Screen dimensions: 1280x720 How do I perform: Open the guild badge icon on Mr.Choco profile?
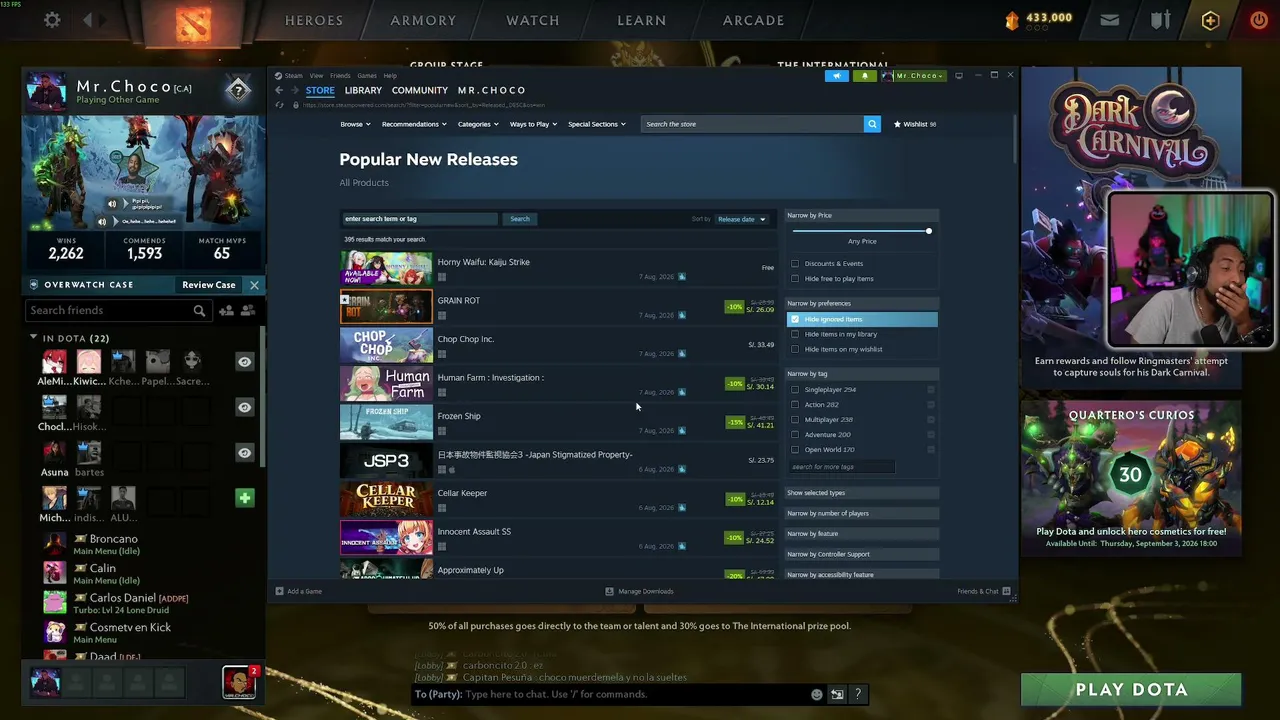(x=238, y=90)
